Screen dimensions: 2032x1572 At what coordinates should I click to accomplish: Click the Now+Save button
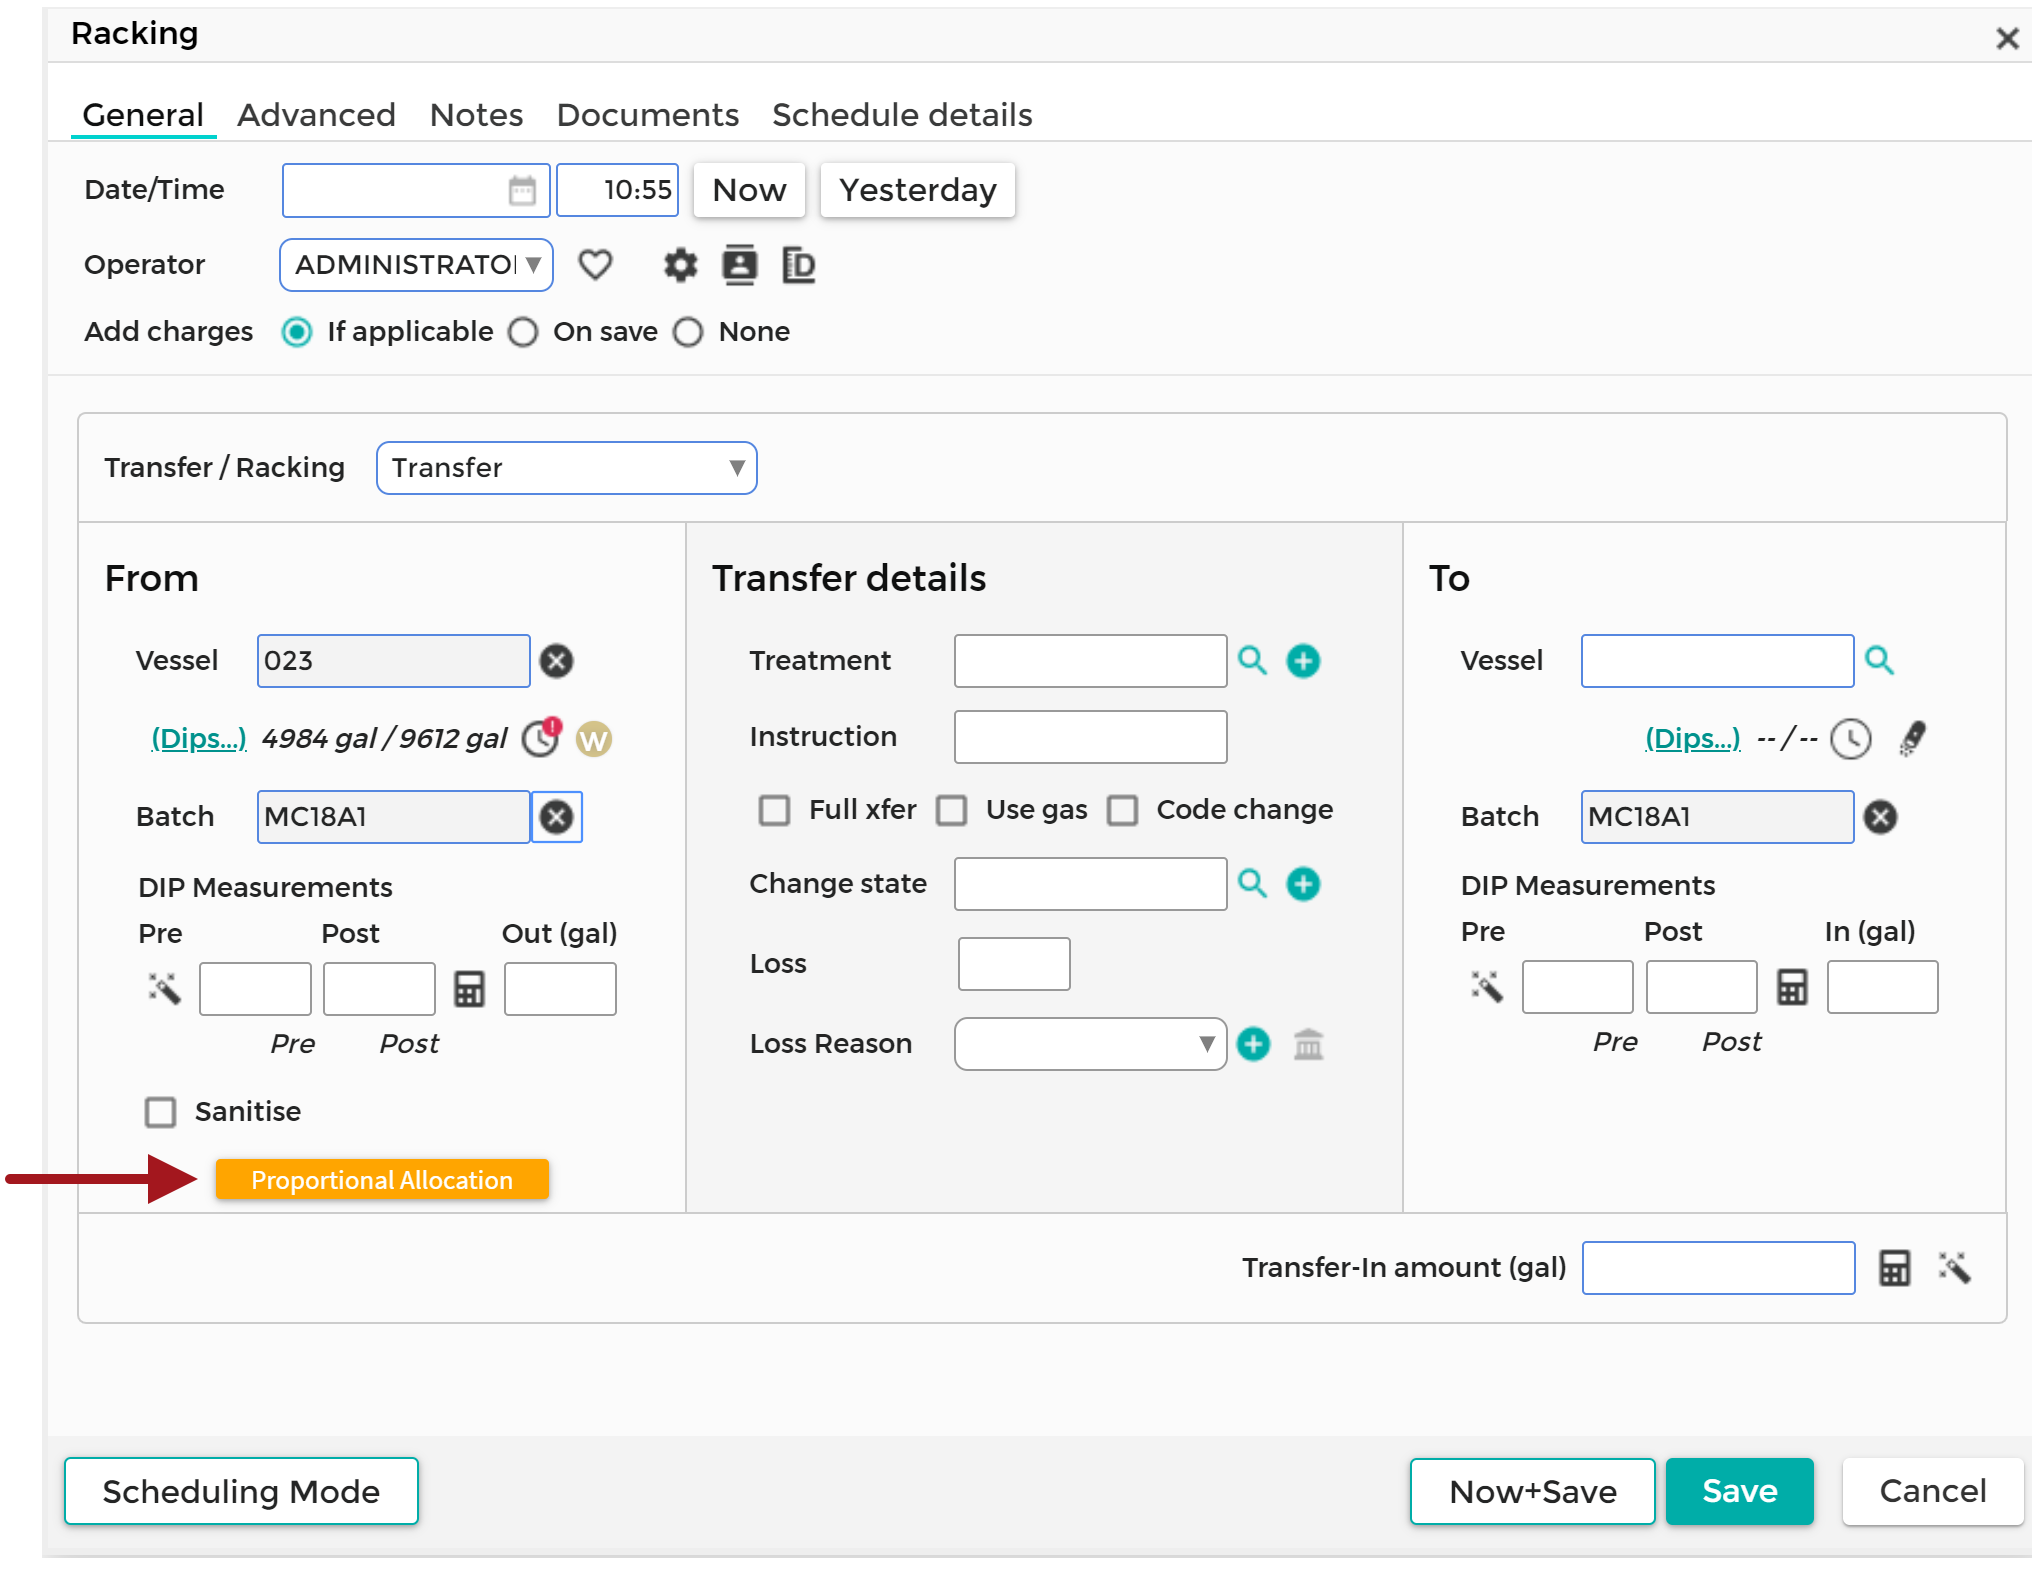click(1532, 1491)
